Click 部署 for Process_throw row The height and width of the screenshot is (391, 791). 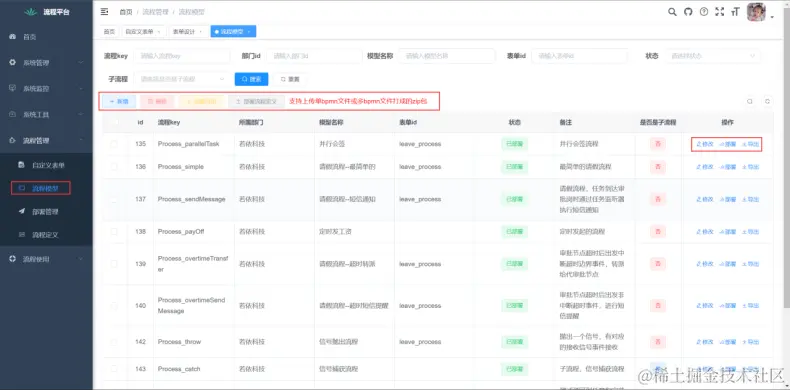click(727, 342)
